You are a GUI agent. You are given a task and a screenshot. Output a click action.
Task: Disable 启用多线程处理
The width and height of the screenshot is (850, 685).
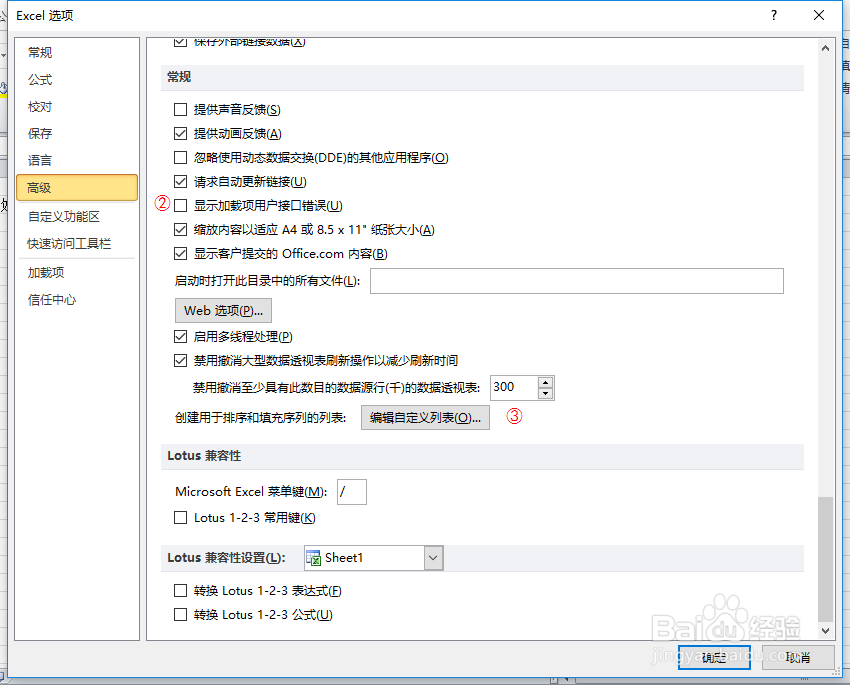[180, 336]
